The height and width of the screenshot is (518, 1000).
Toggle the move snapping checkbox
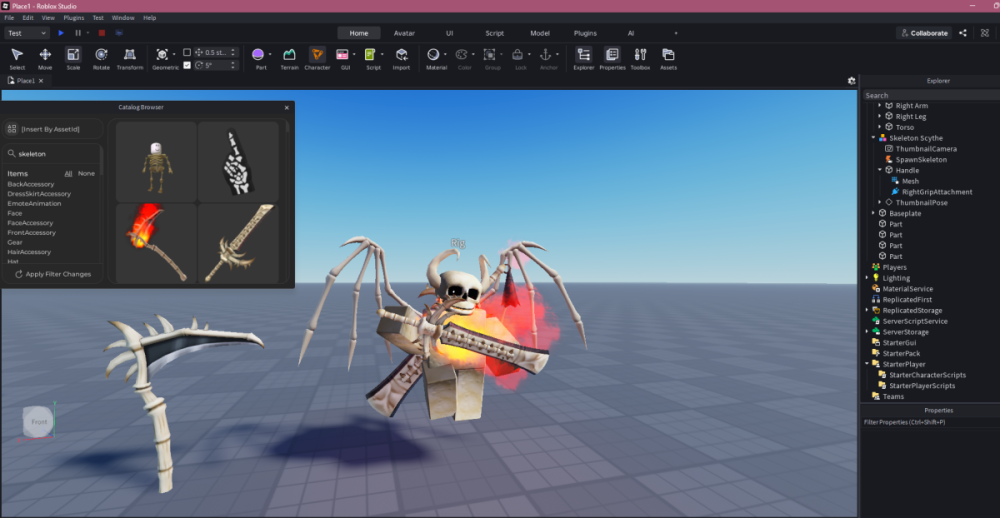(x=187, y=52)
